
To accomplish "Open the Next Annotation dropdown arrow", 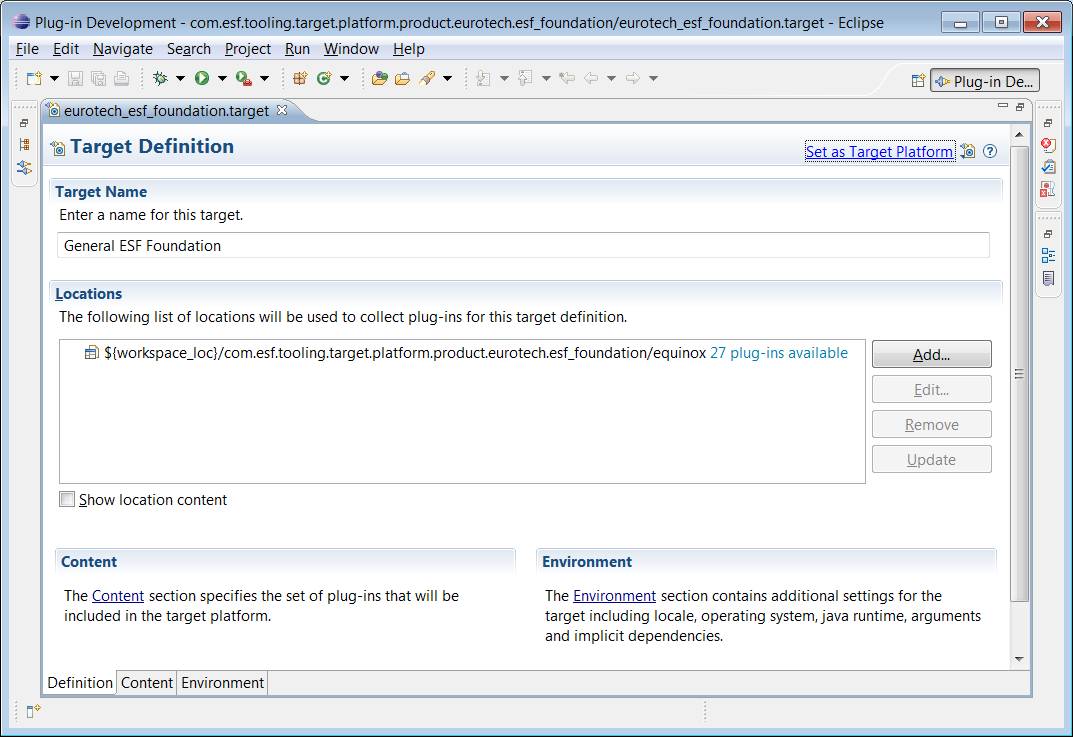I will (x=504, y=79).
